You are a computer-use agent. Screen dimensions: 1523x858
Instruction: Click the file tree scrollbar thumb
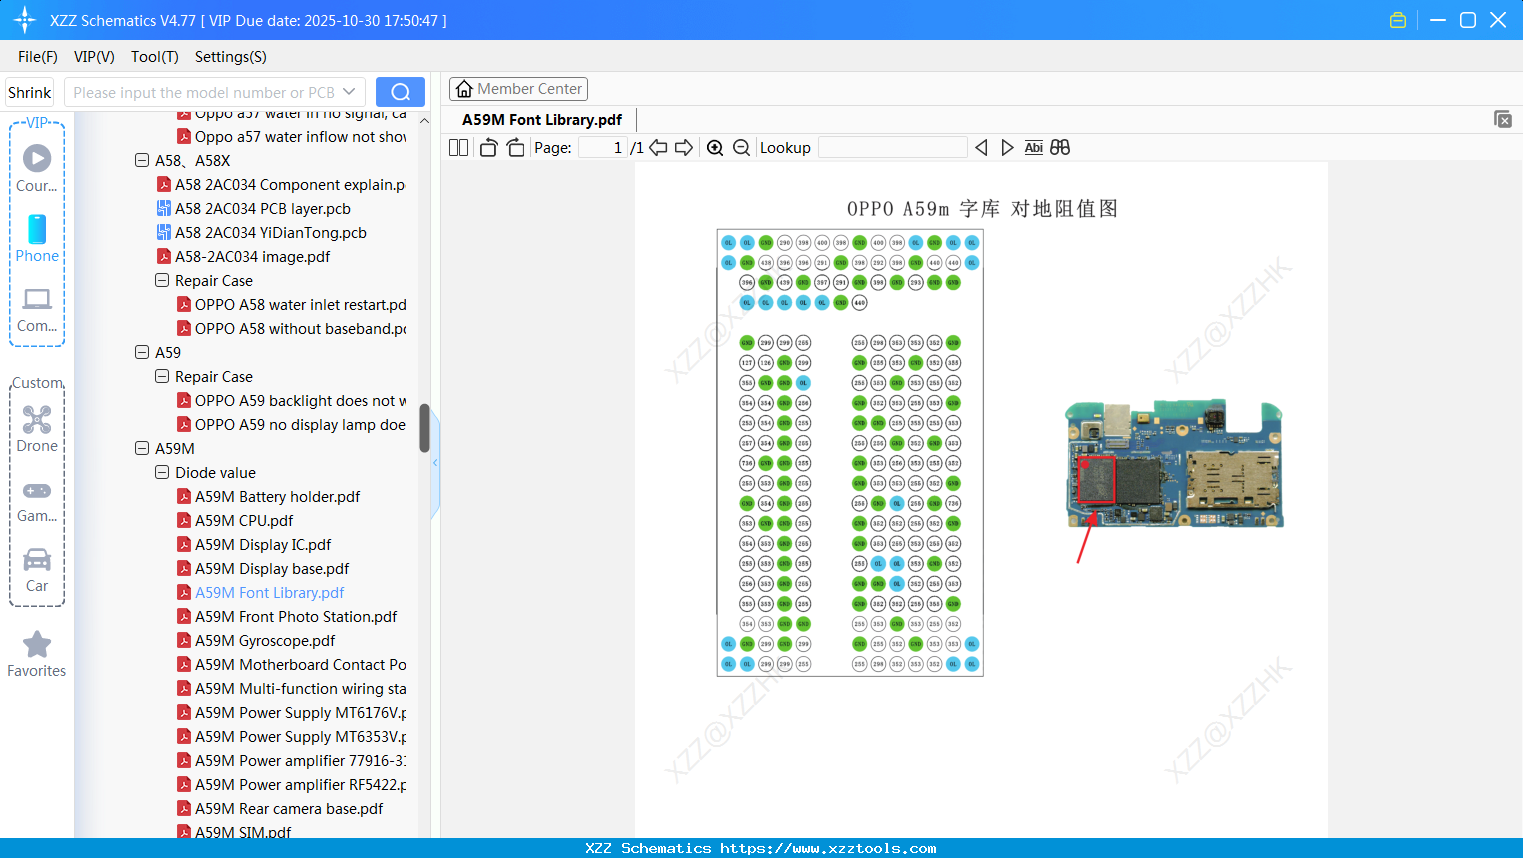(424, 428)
